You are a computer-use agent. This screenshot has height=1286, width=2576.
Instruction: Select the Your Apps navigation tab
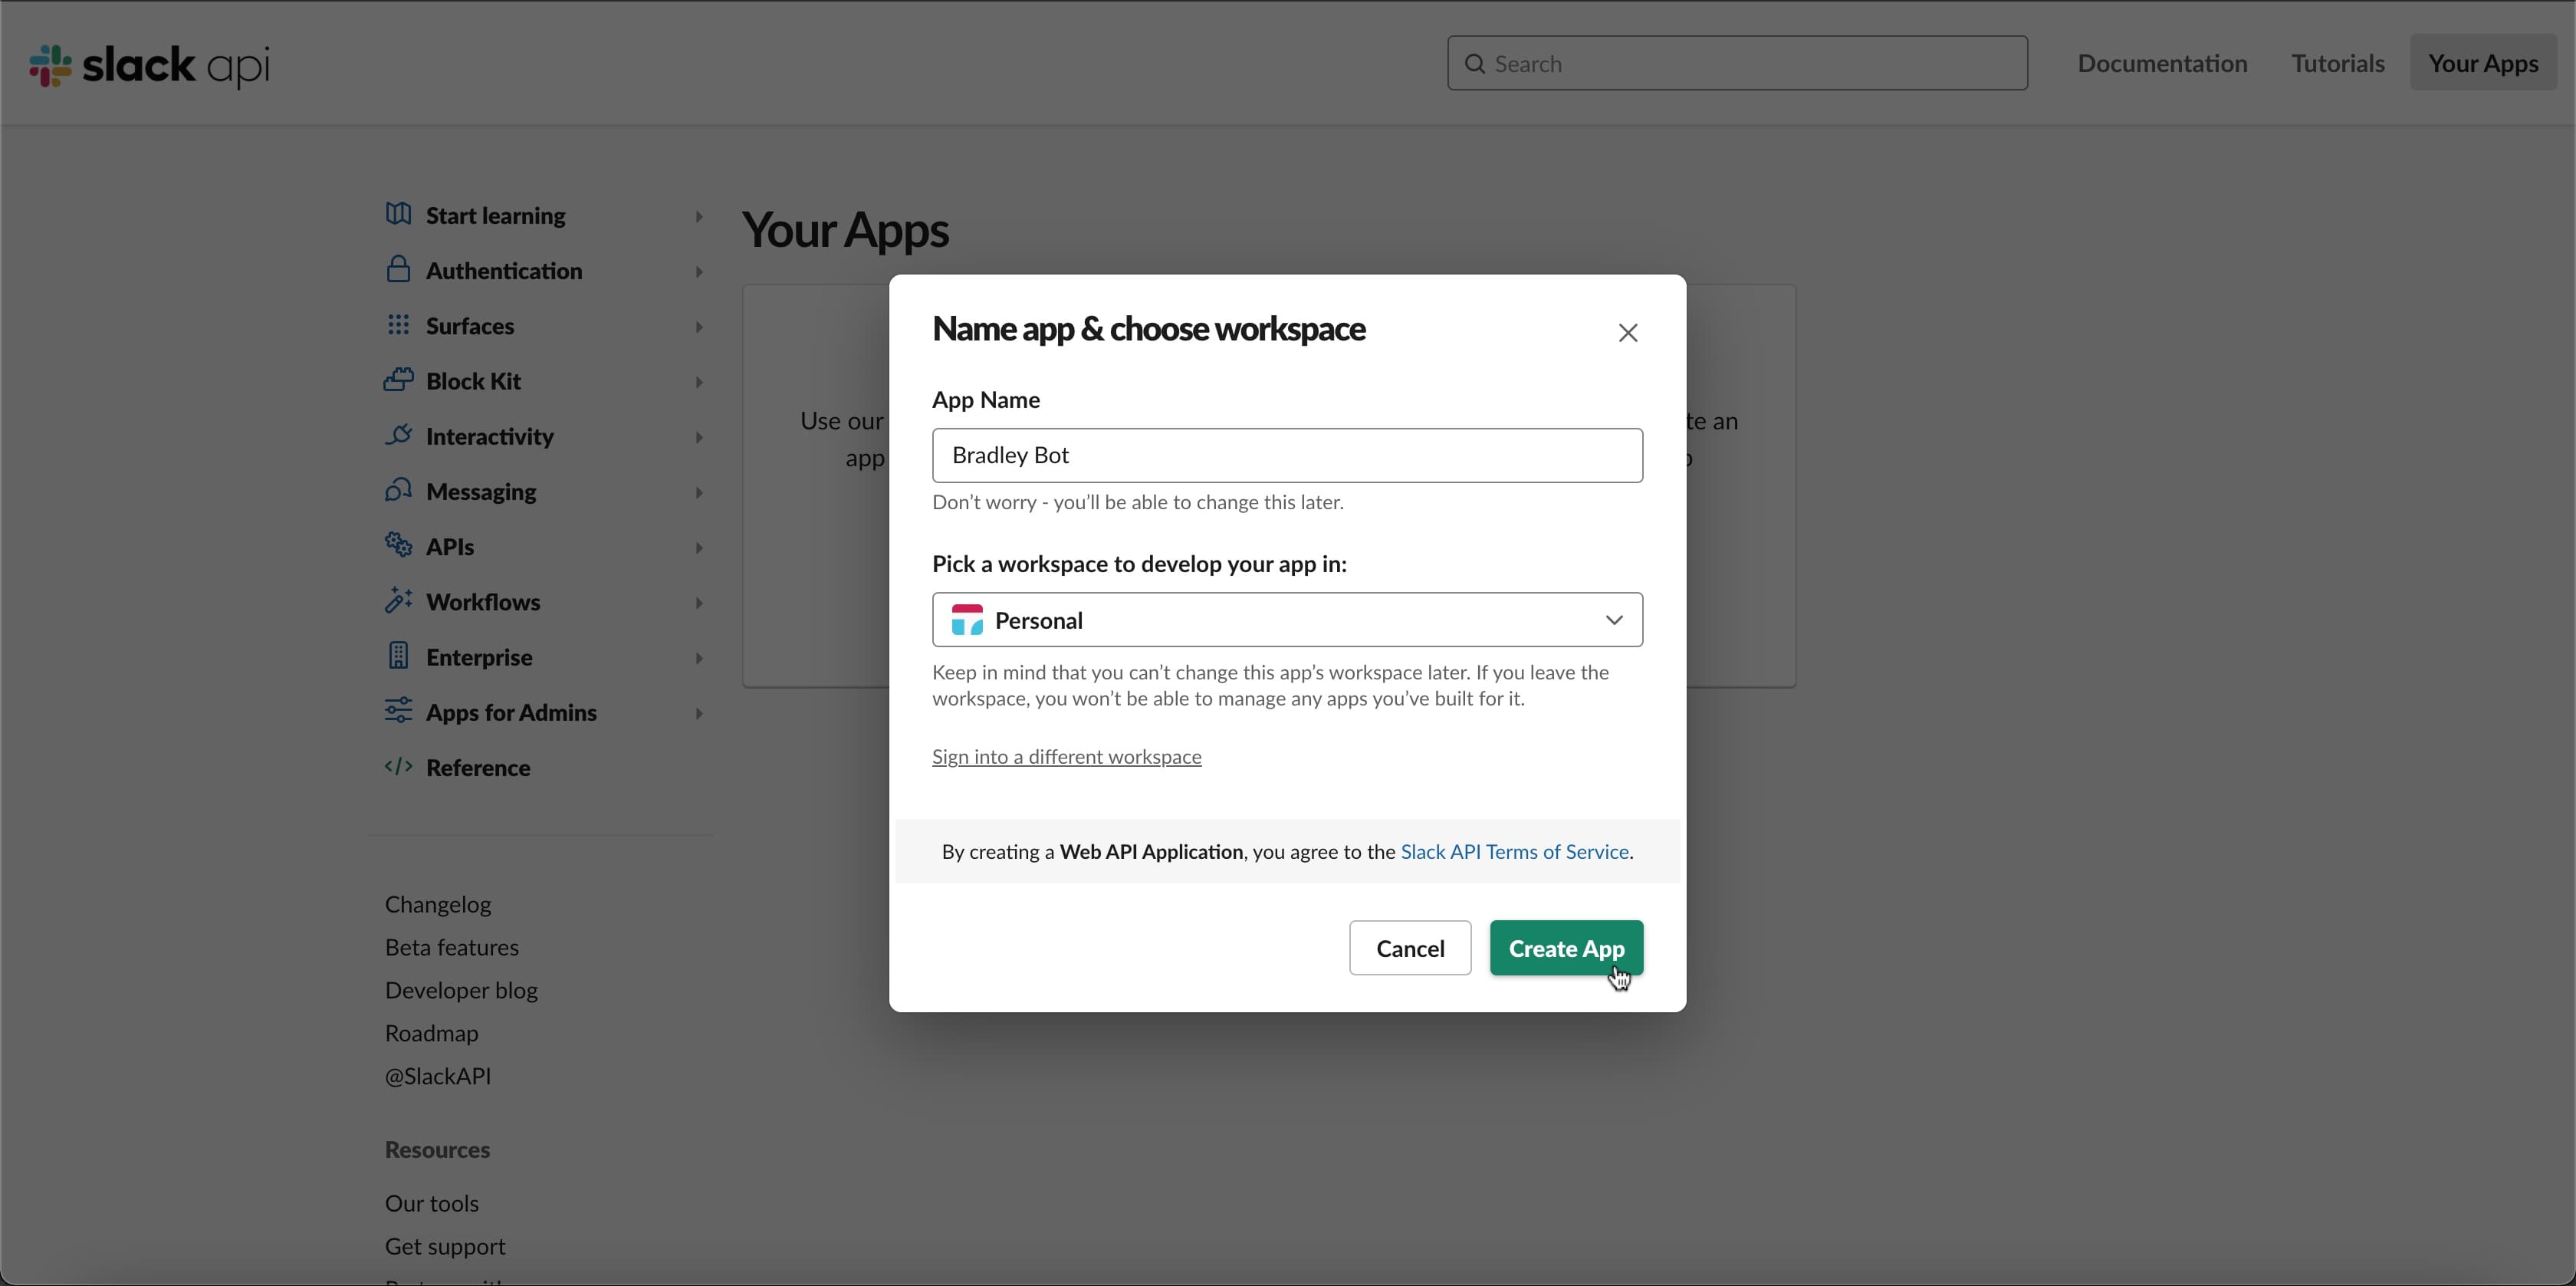point(2483,63)
